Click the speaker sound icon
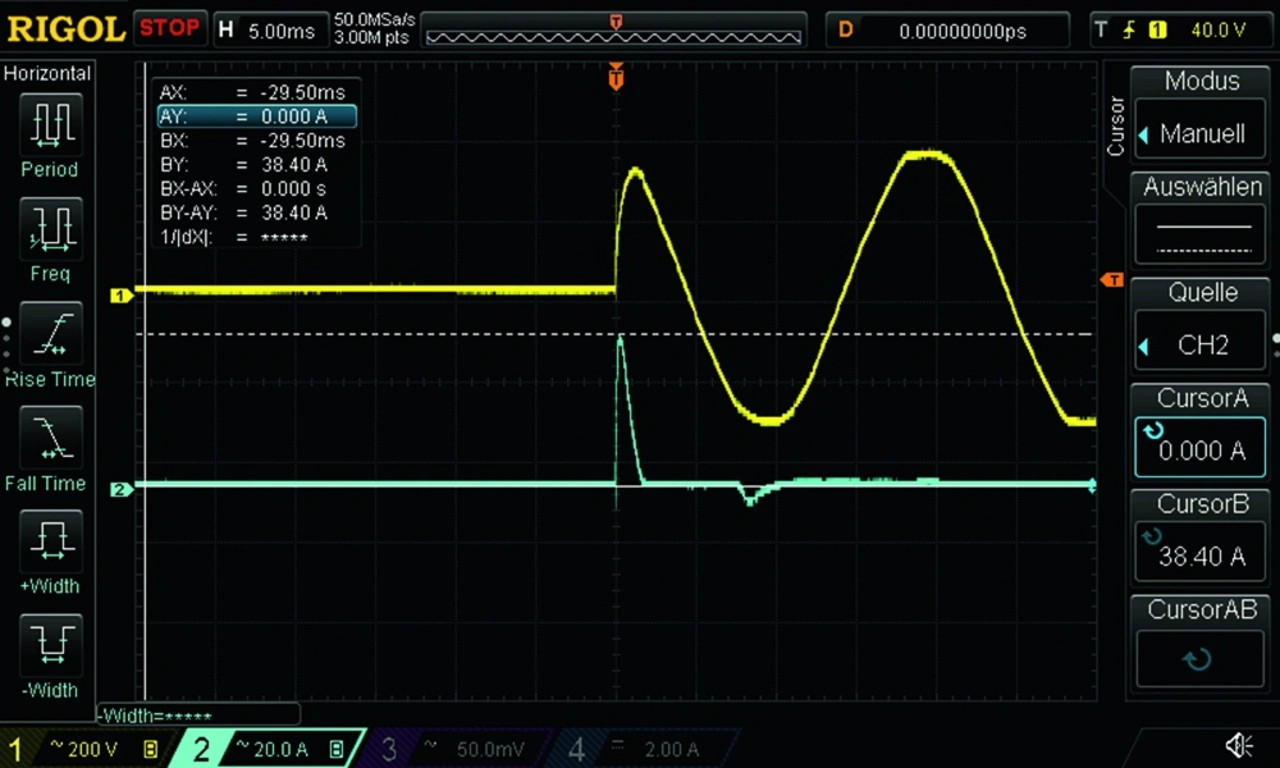1280x768 pixels. point(1239,745)
